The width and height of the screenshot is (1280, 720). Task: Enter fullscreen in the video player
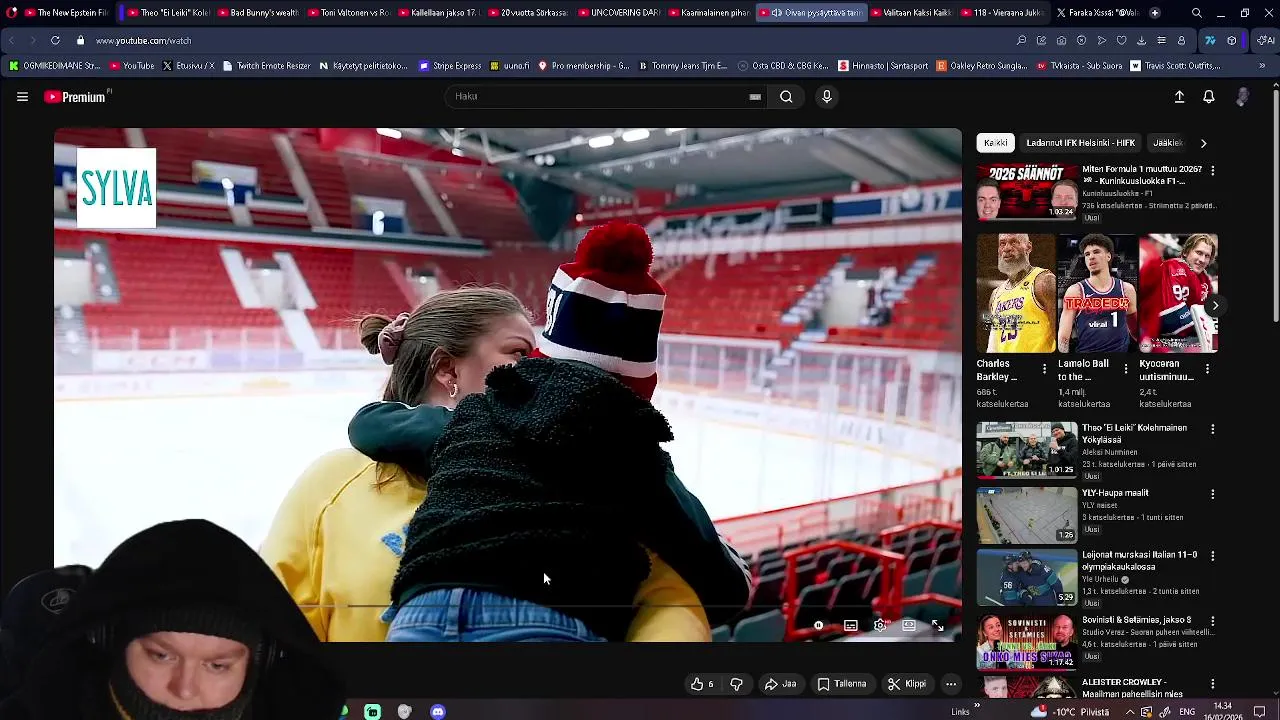coord(938,625)
